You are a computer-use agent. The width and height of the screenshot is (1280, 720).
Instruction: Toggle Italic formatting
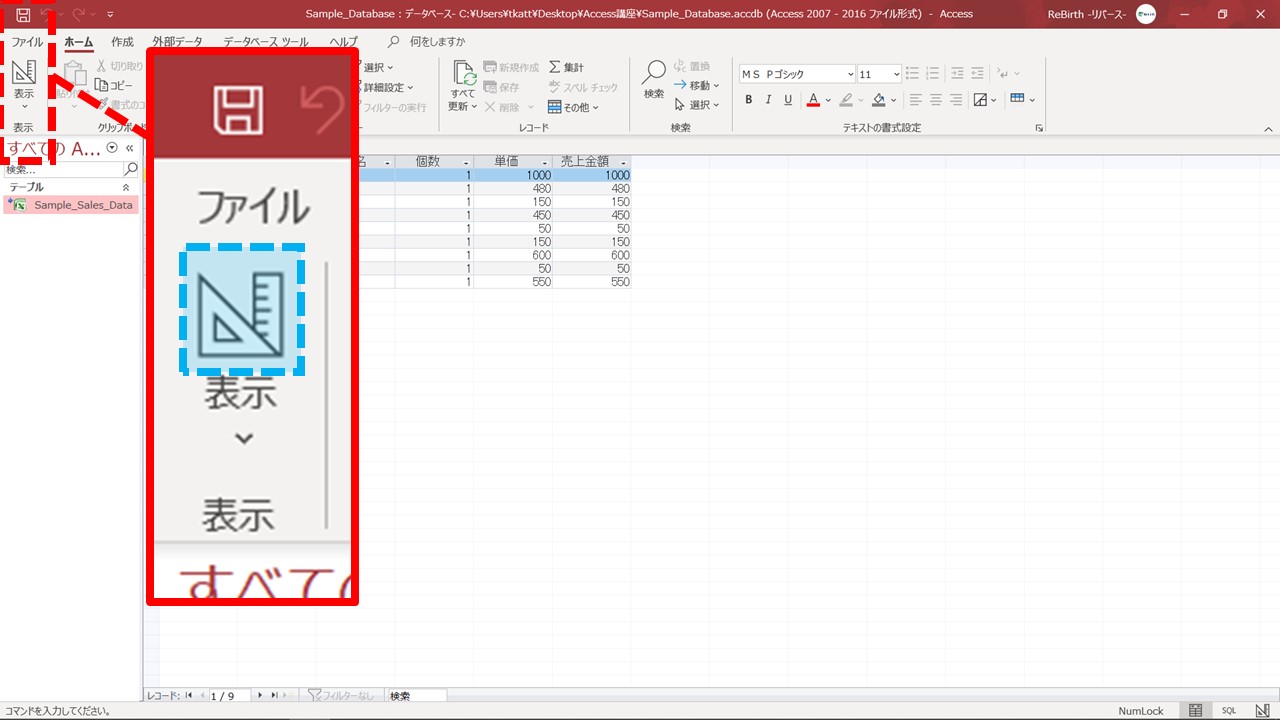[768, 99]
